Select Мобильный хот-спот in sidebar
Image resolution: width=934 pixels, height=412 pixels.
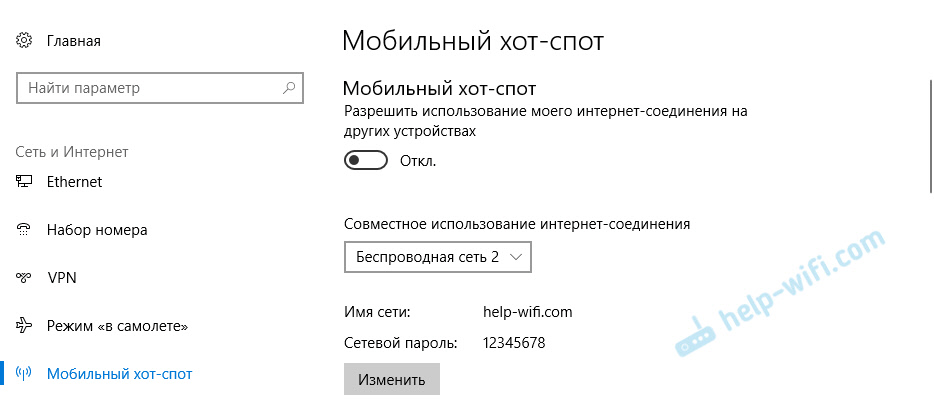pos(119,374)
